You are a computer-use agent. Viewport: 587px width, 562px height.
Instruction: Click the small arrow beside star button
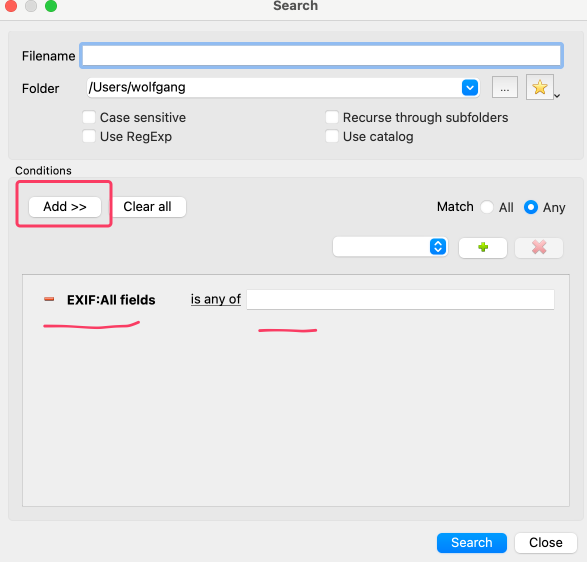557,96
